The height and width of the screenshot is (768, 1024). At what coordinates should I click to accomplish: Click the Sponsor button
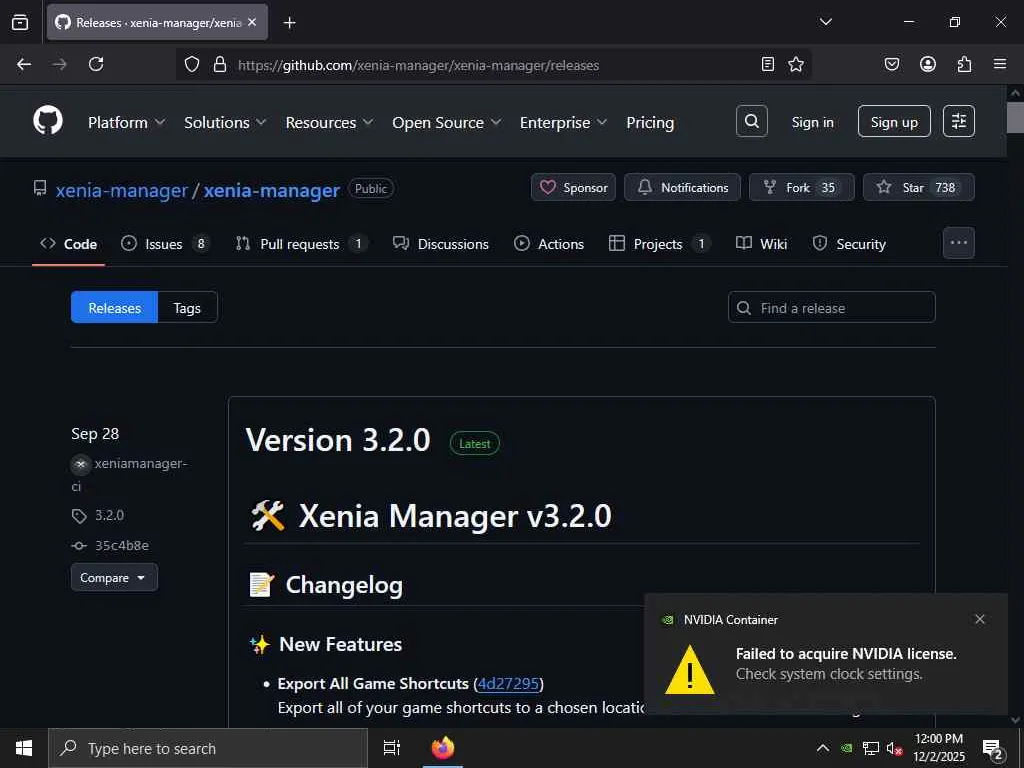tap(573, 187)
